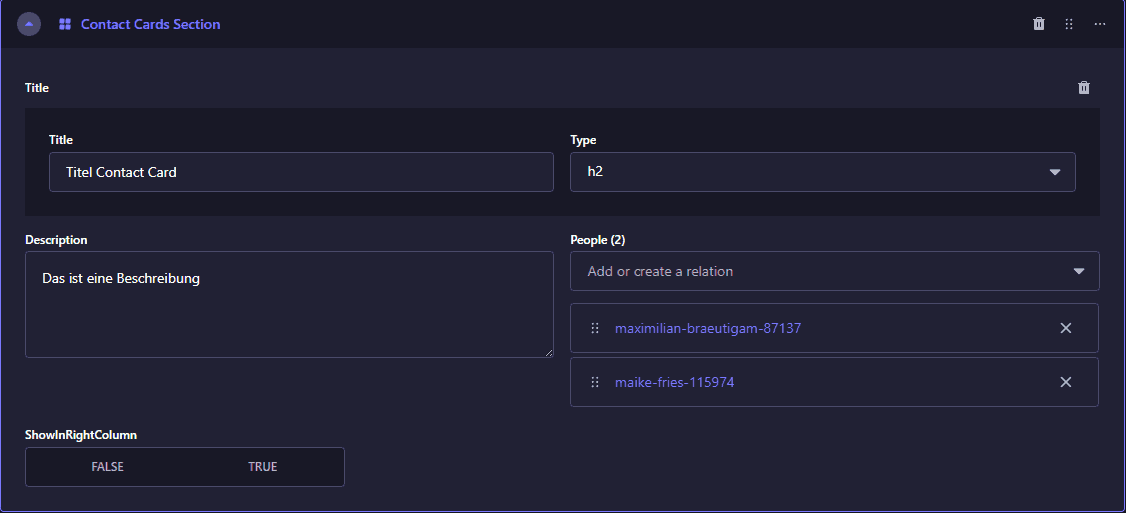Viewport: 1126px width, 513px height.
Task: Click drag handle for maike-fries-115974
Action: (595, 382)
